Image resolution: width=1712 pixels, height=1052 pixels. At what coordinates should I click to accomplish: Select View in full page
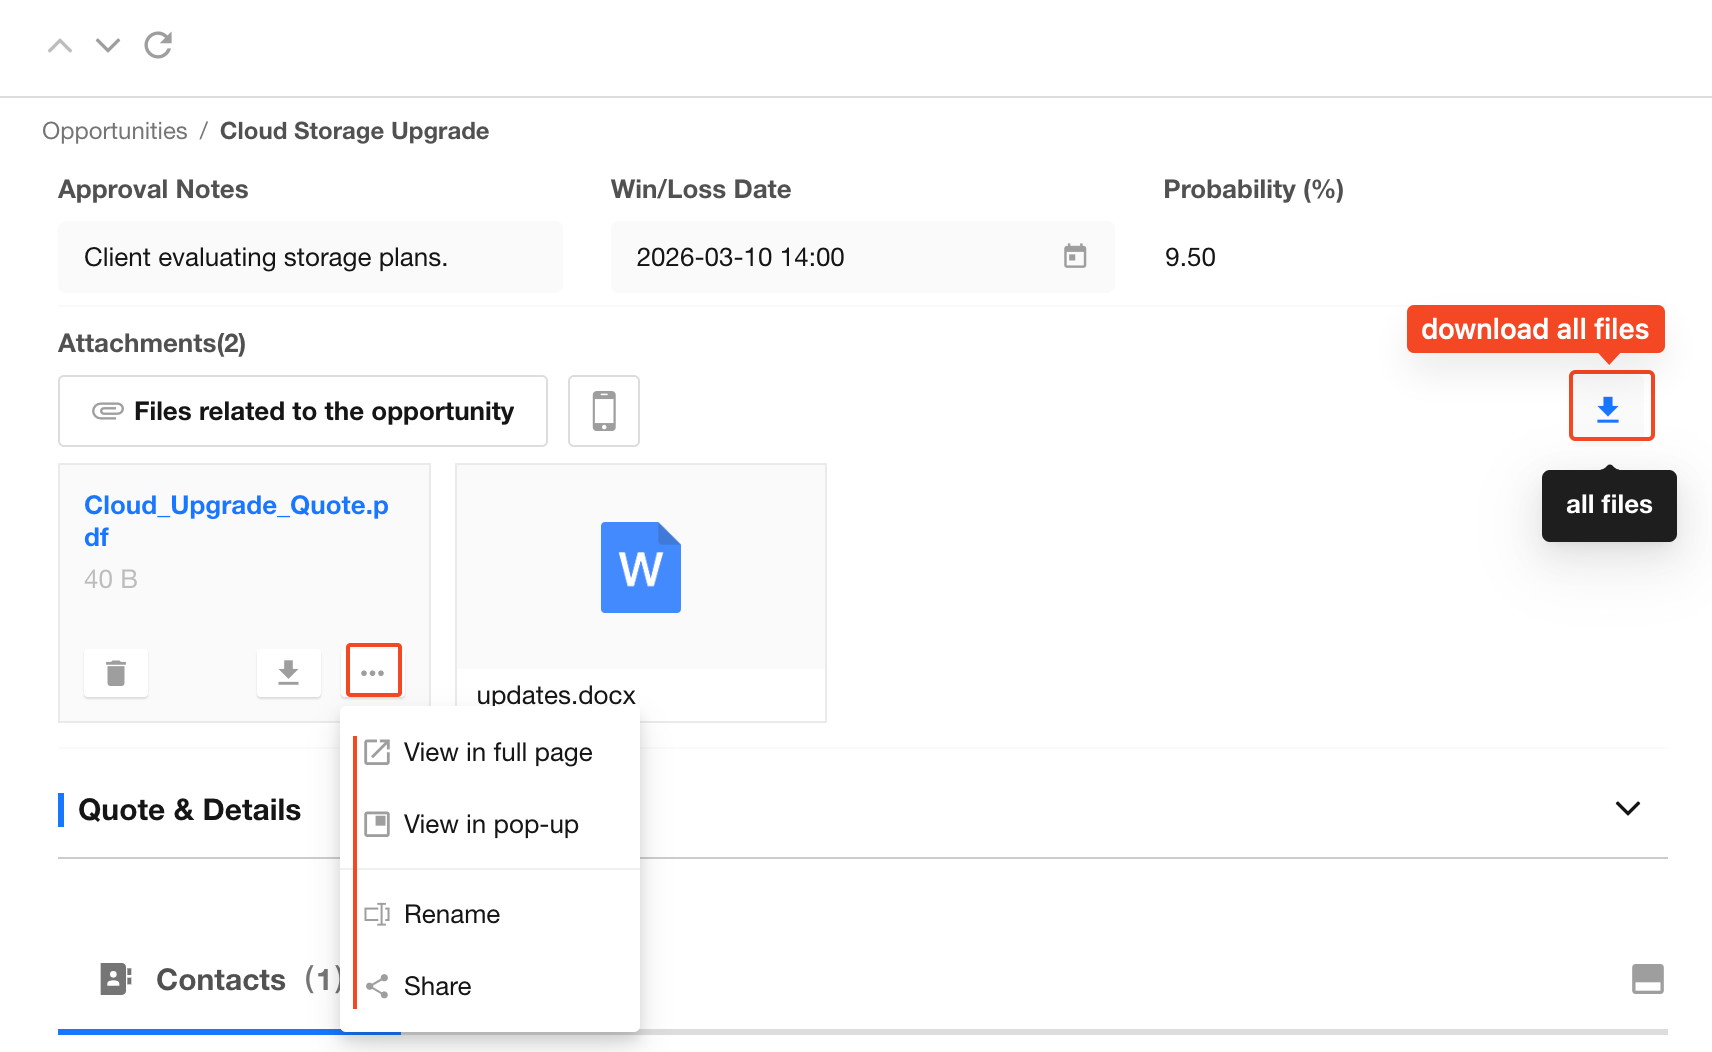point(497,752)
